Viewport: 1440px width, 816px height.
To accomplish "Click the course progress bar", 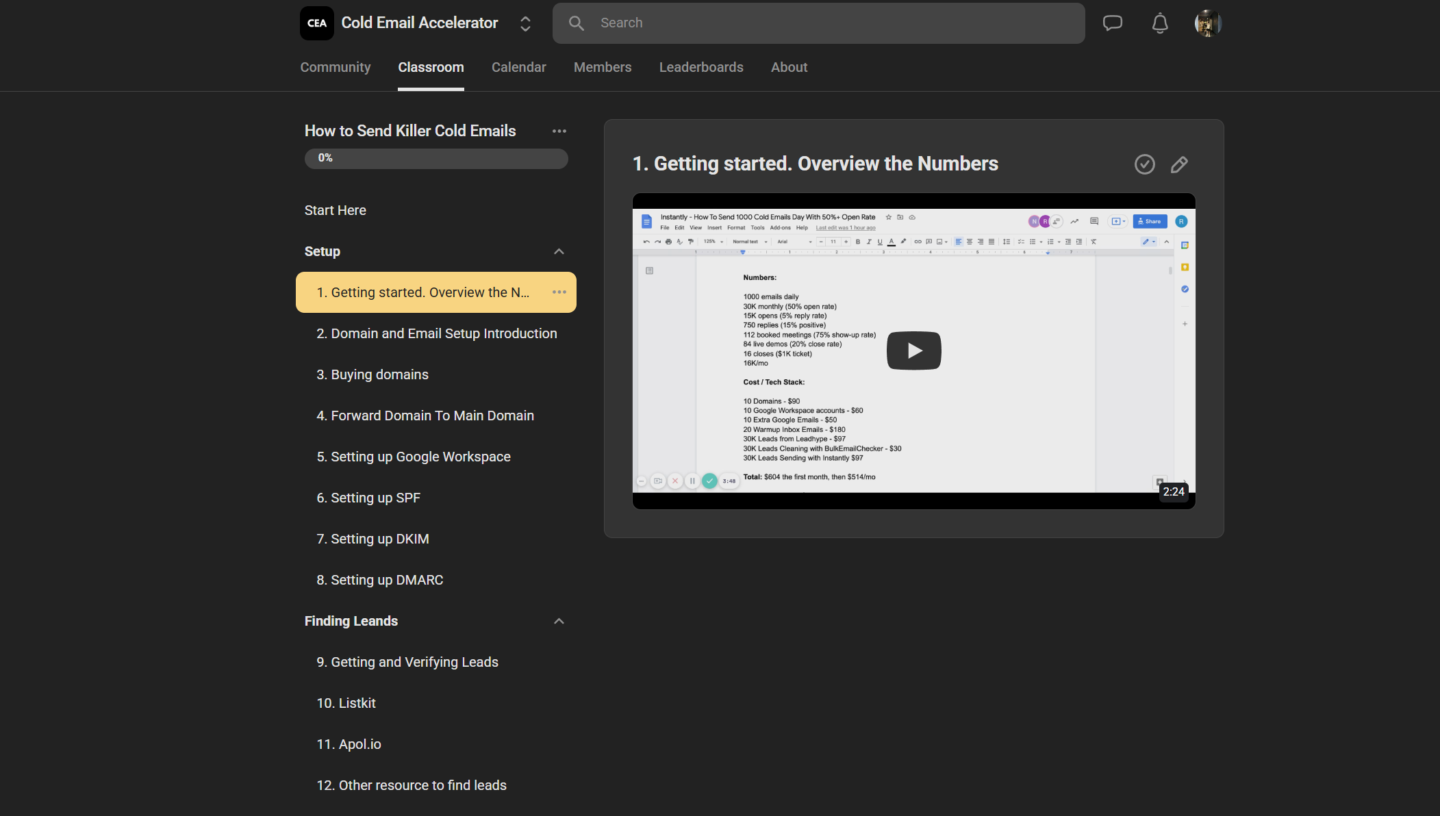I will pyautogui.click(x=436, y=158).
